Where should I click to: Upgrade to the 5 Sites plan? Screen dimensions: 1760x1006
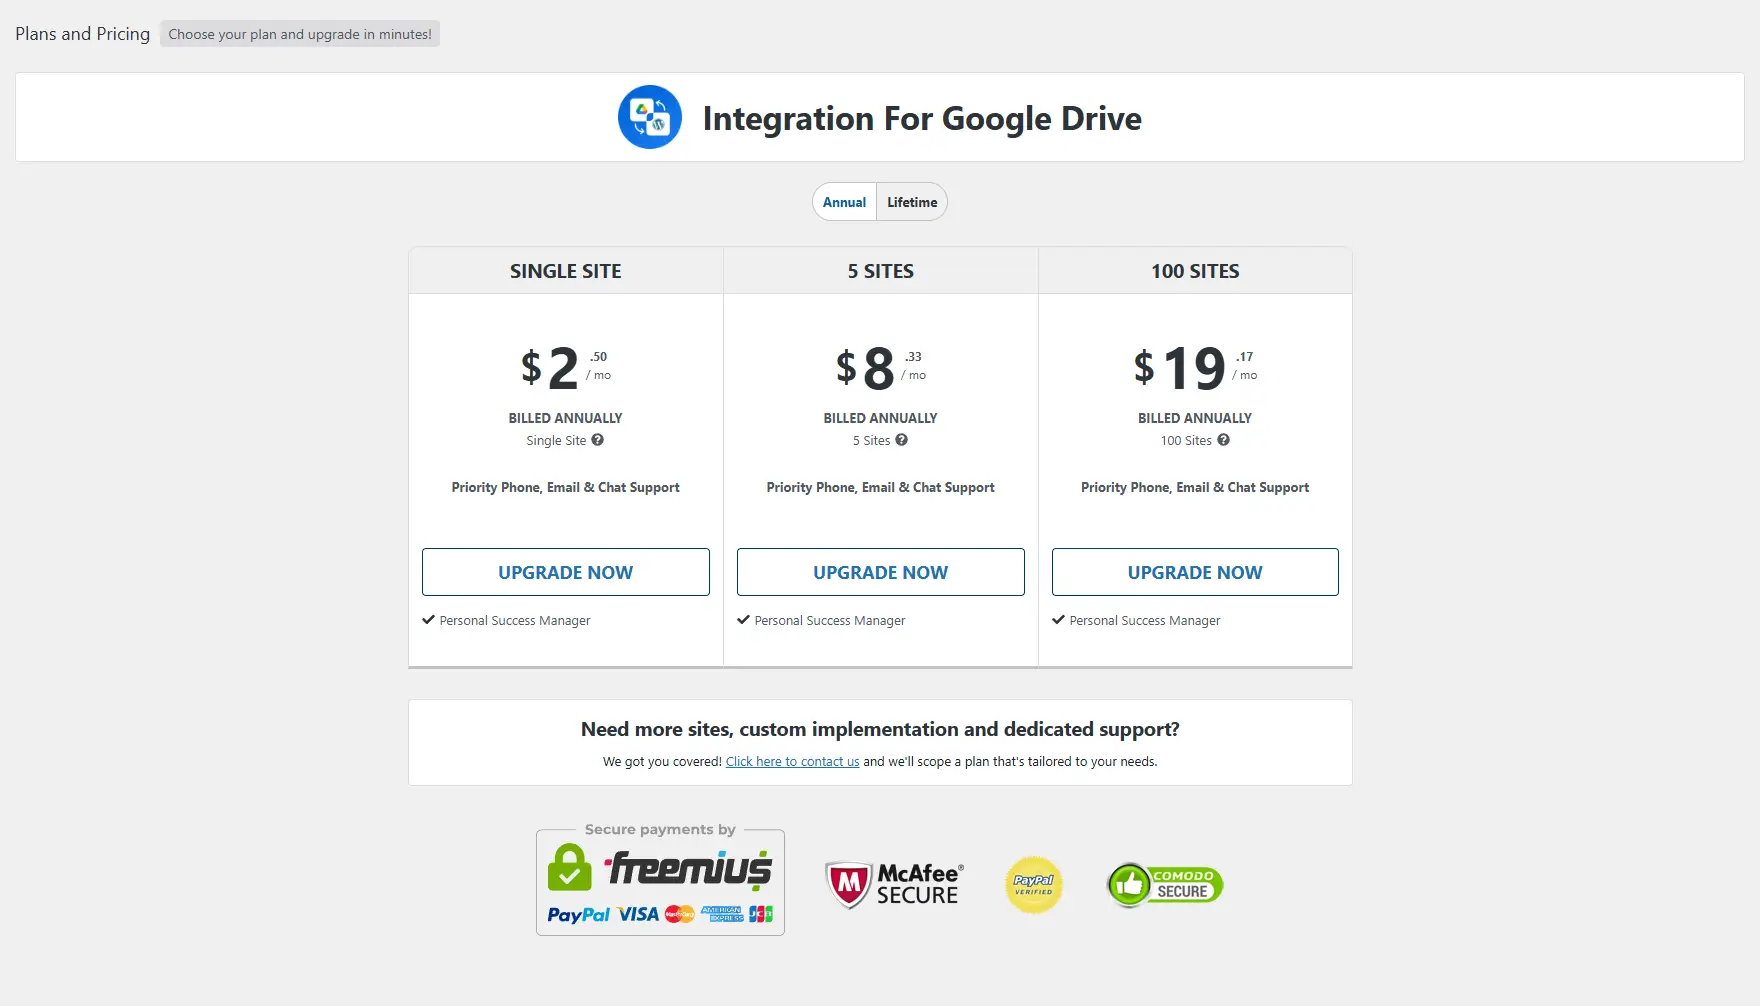point(880,572)
